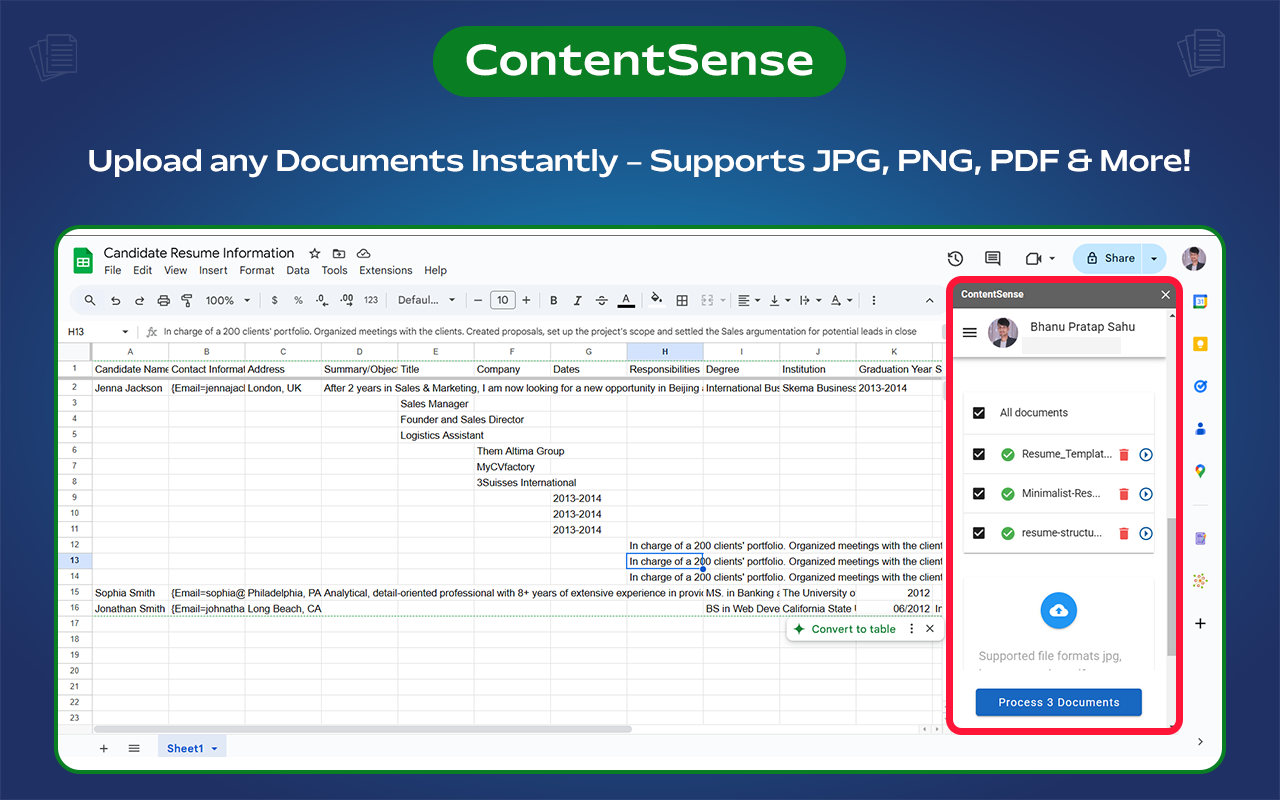Decrease decimal places
This screenshot has height=800, width=1280.
[322, 300]
